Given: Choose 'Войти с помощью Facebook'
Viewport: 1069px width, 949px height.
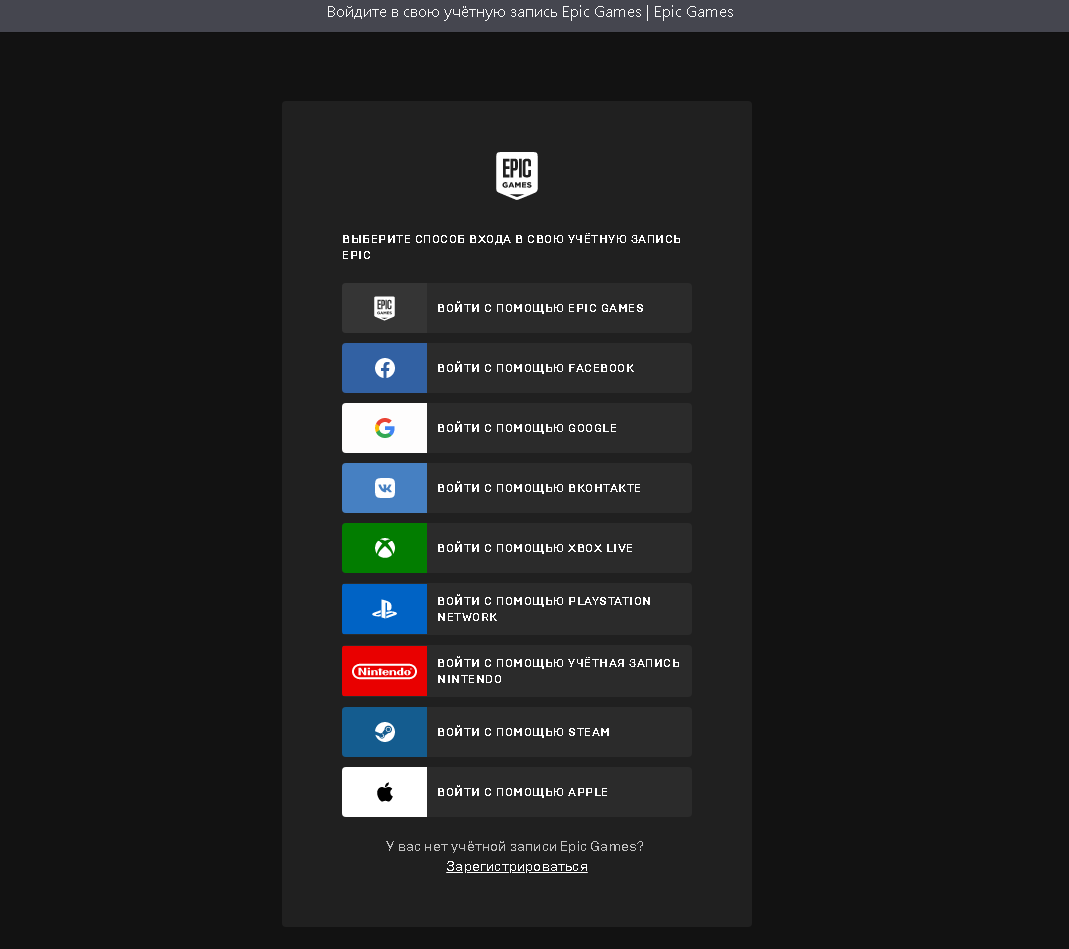Looking at the screenshot, I should coord(517,368).
